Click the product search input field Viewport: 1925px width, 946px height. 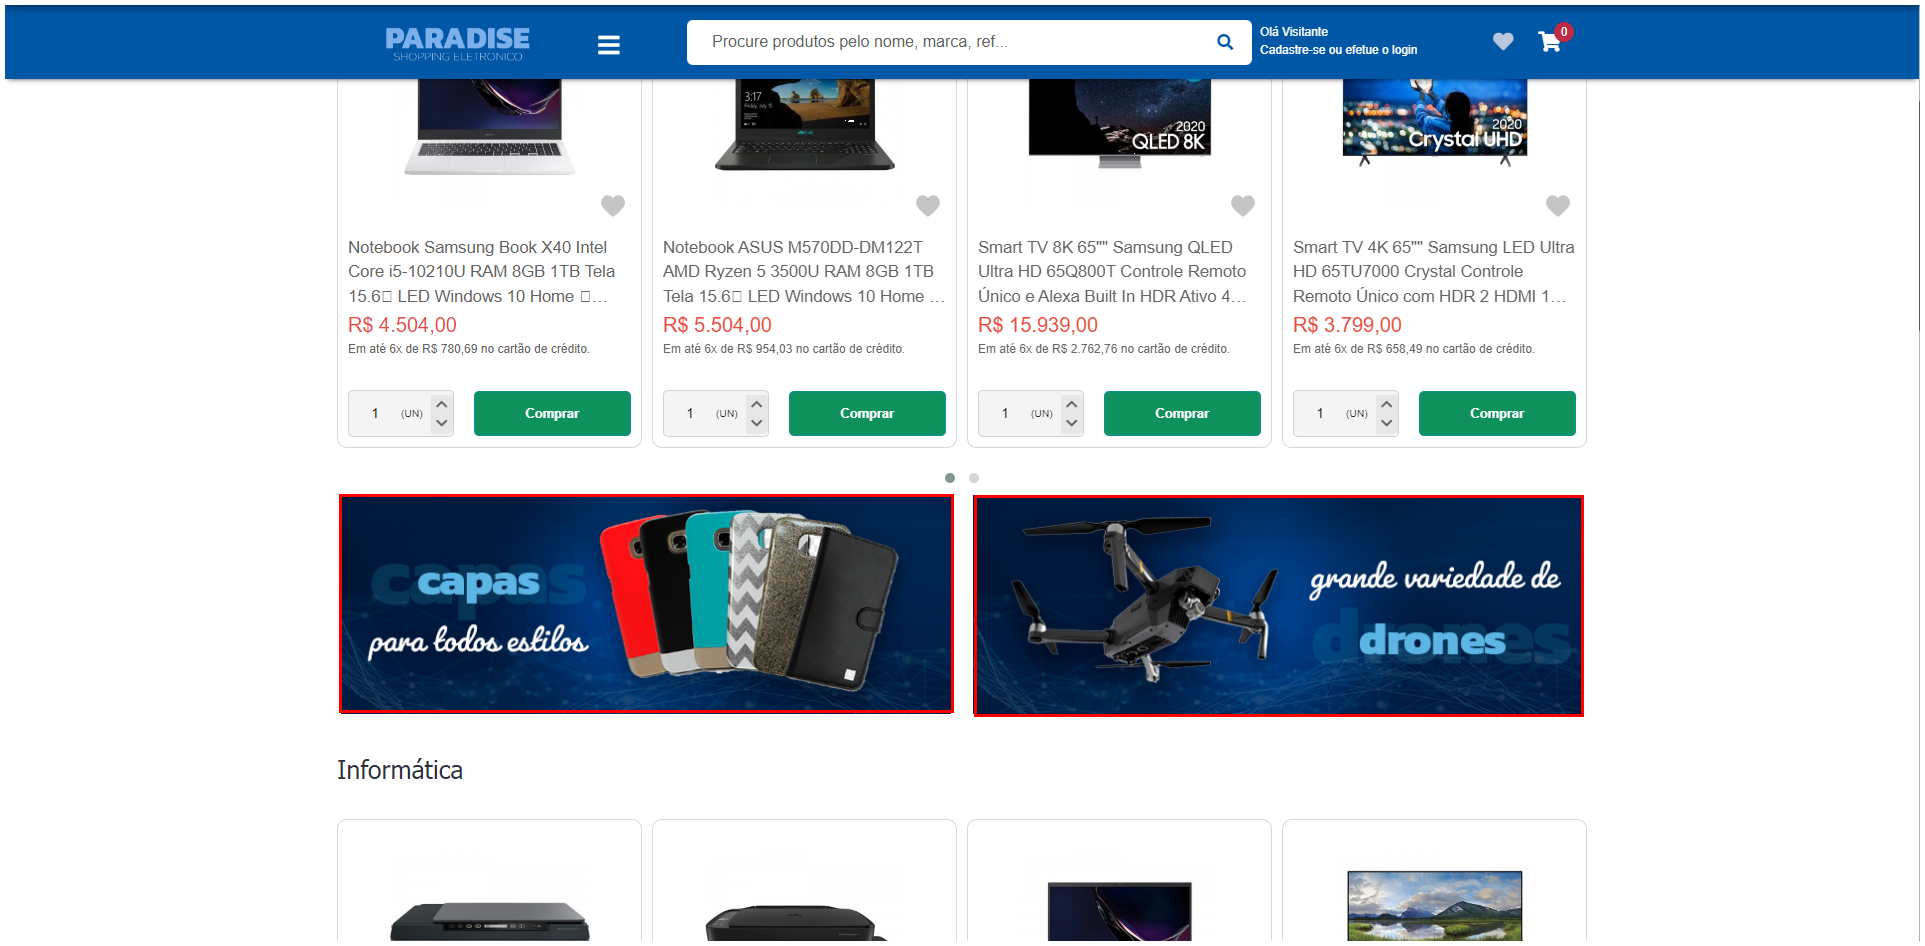click(955, 42)
